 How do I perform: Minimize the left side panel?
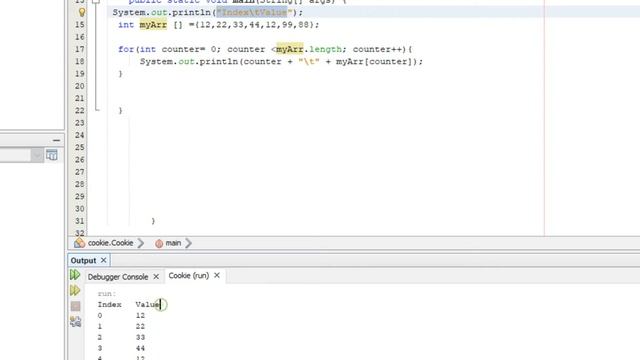pyautogui.click(x=56, y=140)
